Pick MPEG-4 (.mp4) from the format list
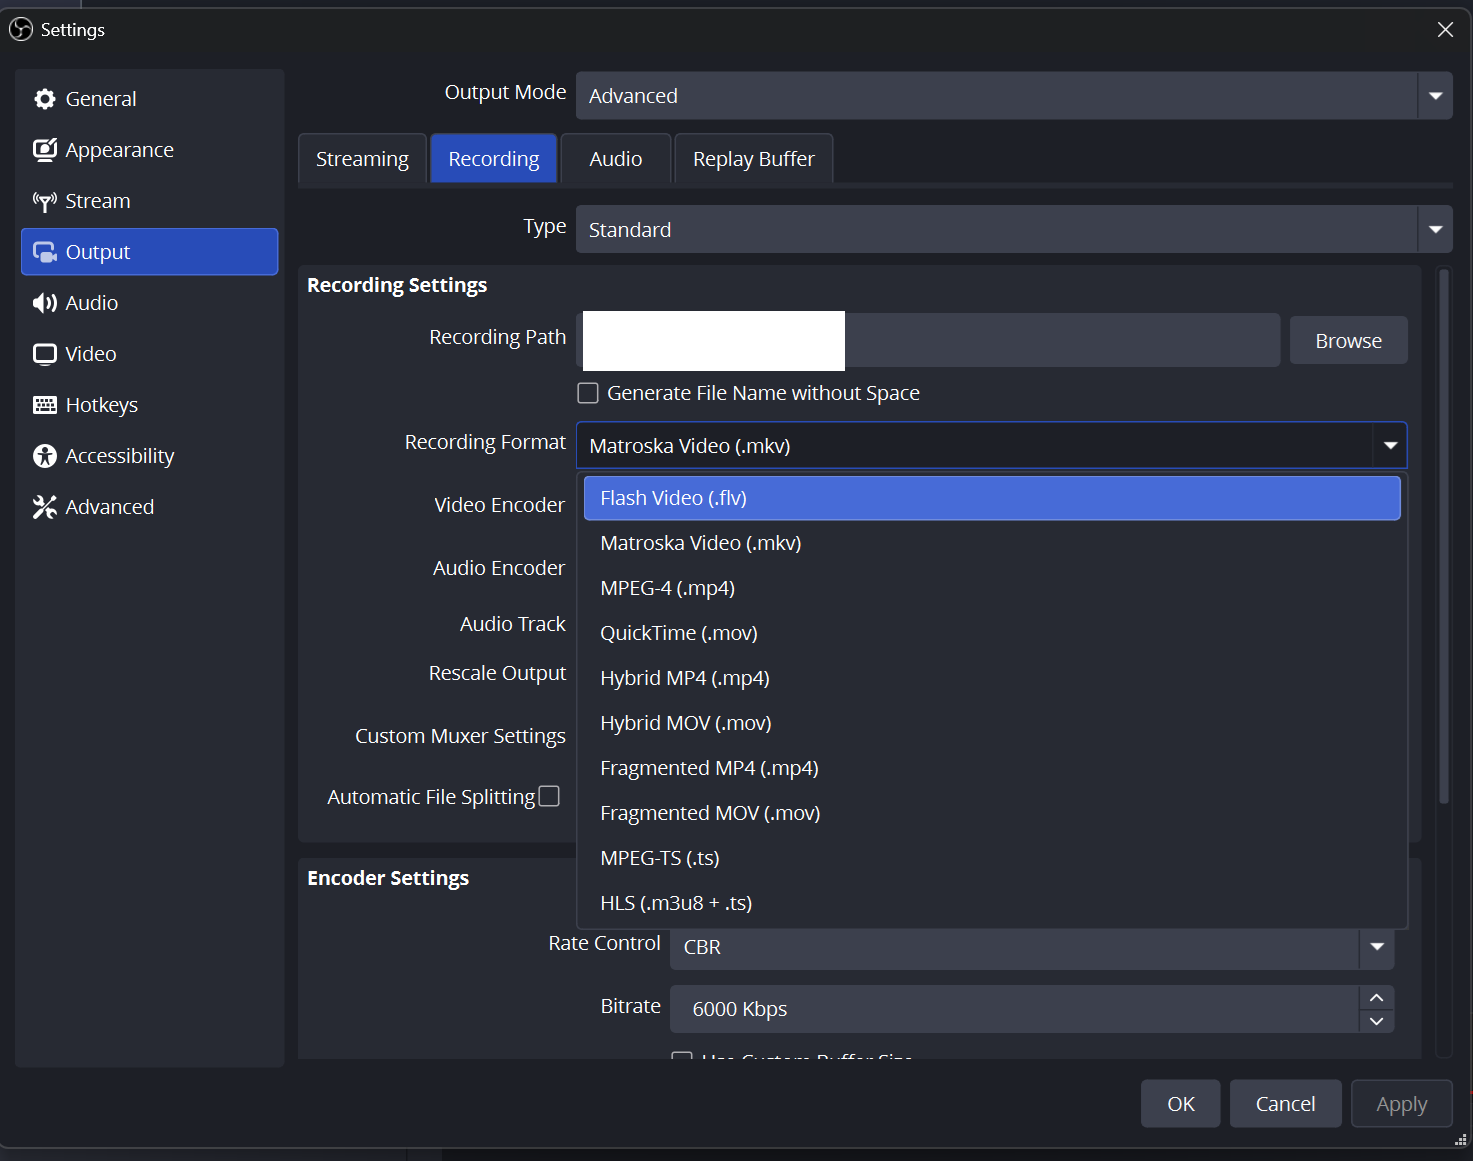1473x1161 pixels. point(992,588)
